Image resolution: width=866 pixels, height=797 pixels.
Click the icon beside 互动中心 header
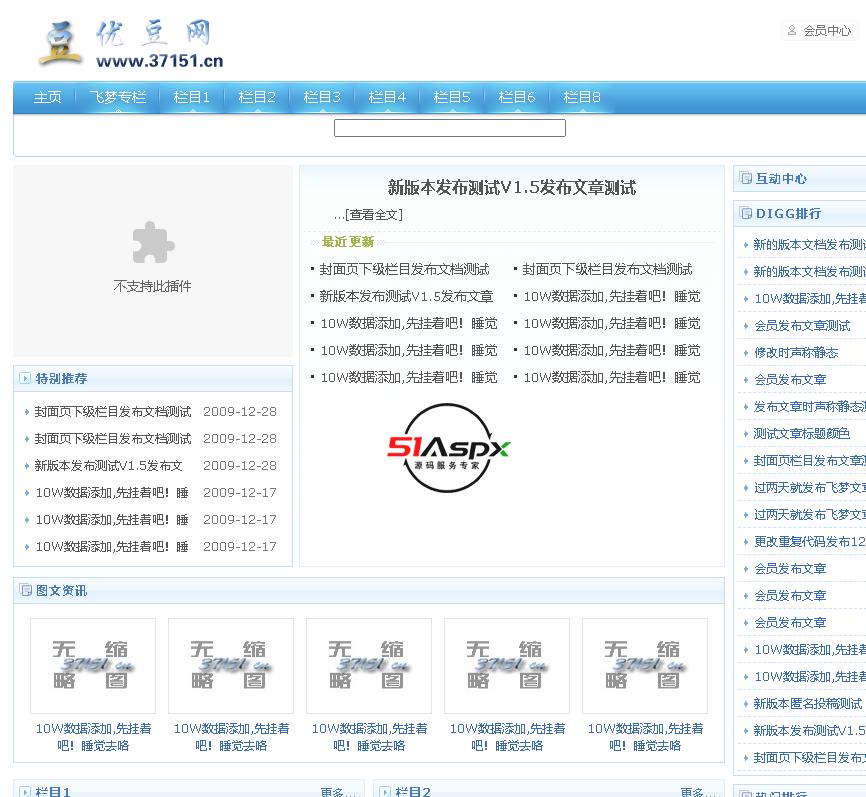[x=745, y=178]
